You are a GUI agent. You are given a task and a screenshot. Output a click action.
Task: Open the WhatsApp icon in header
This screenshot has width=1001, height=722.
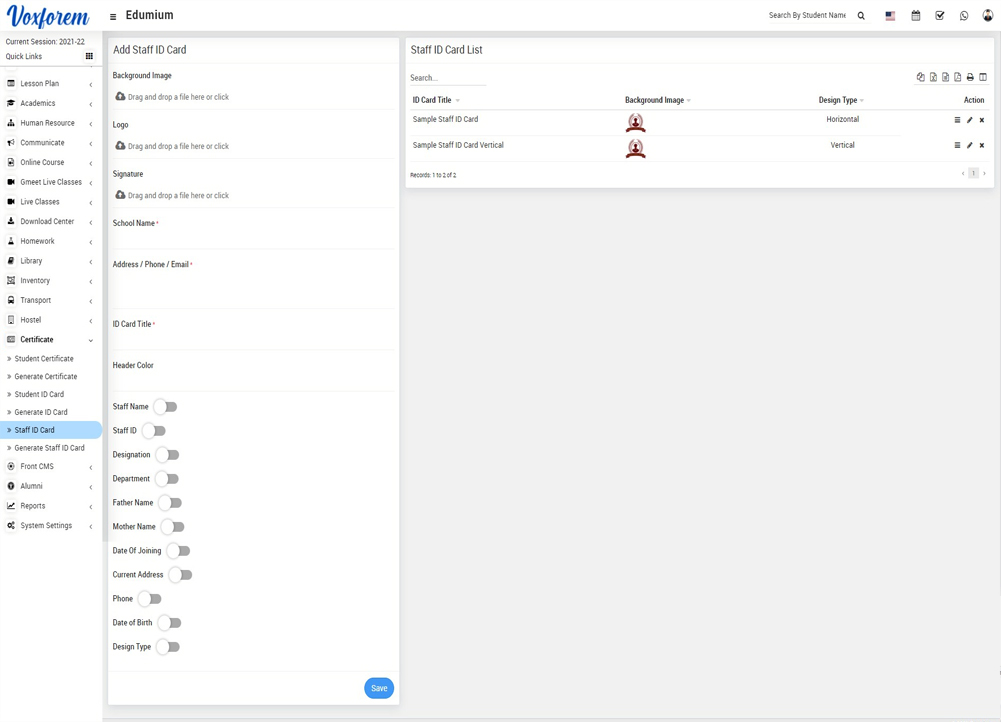[964, 16]
